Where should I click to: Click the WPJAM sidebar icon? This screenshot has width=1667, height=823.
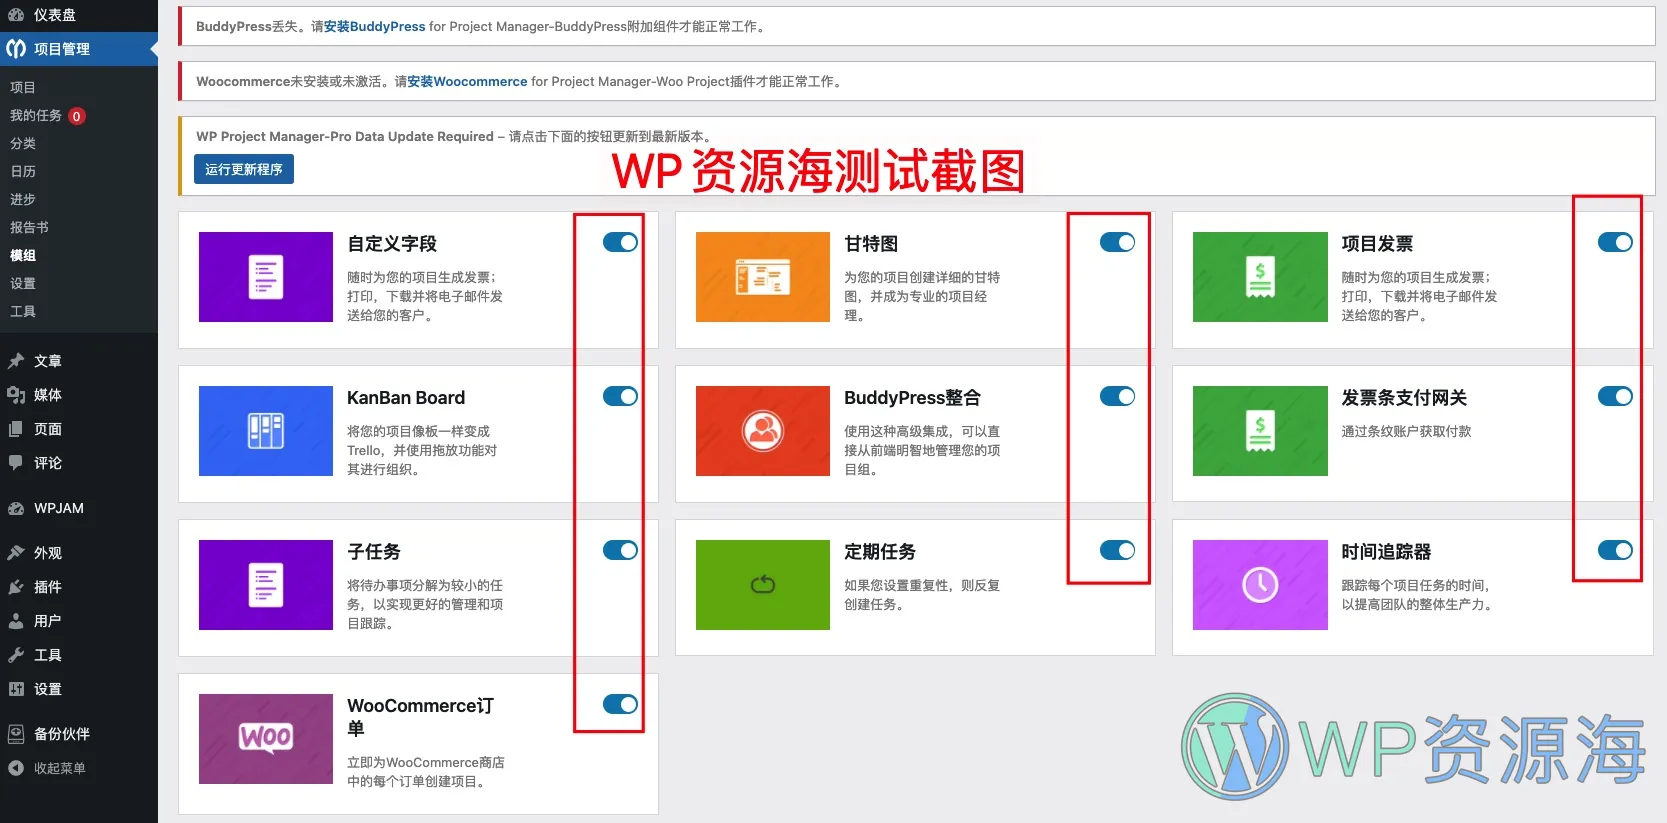pos(16,508)
